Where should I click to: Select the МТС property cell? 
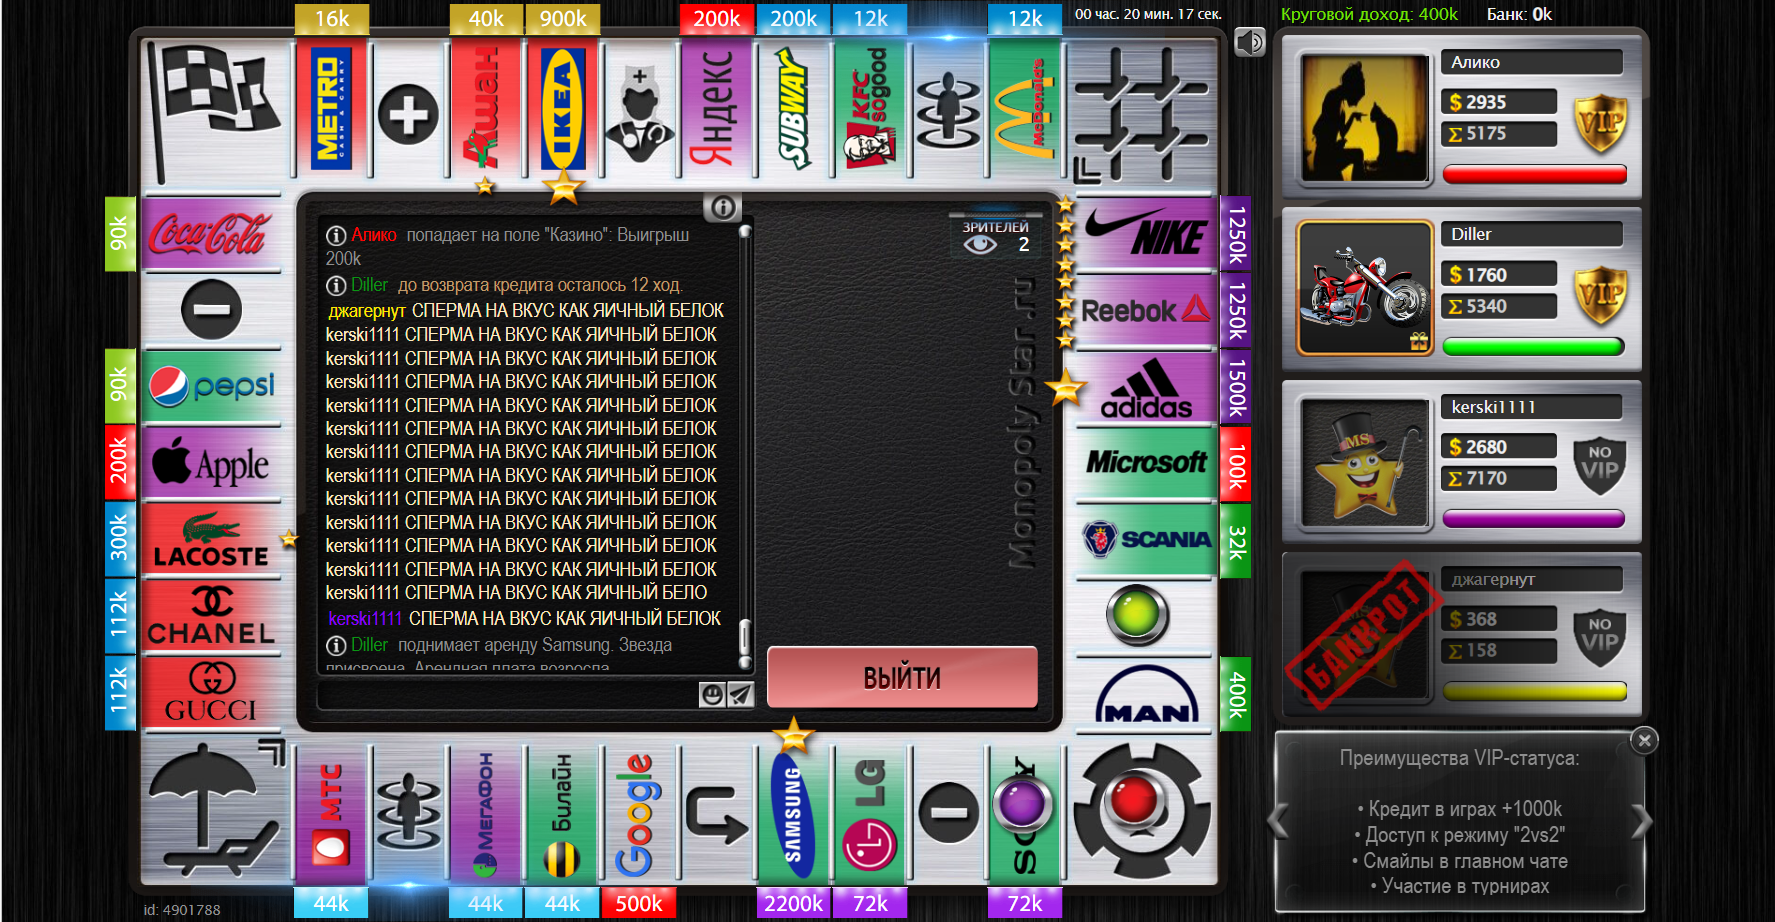click(x=332, y=812)
